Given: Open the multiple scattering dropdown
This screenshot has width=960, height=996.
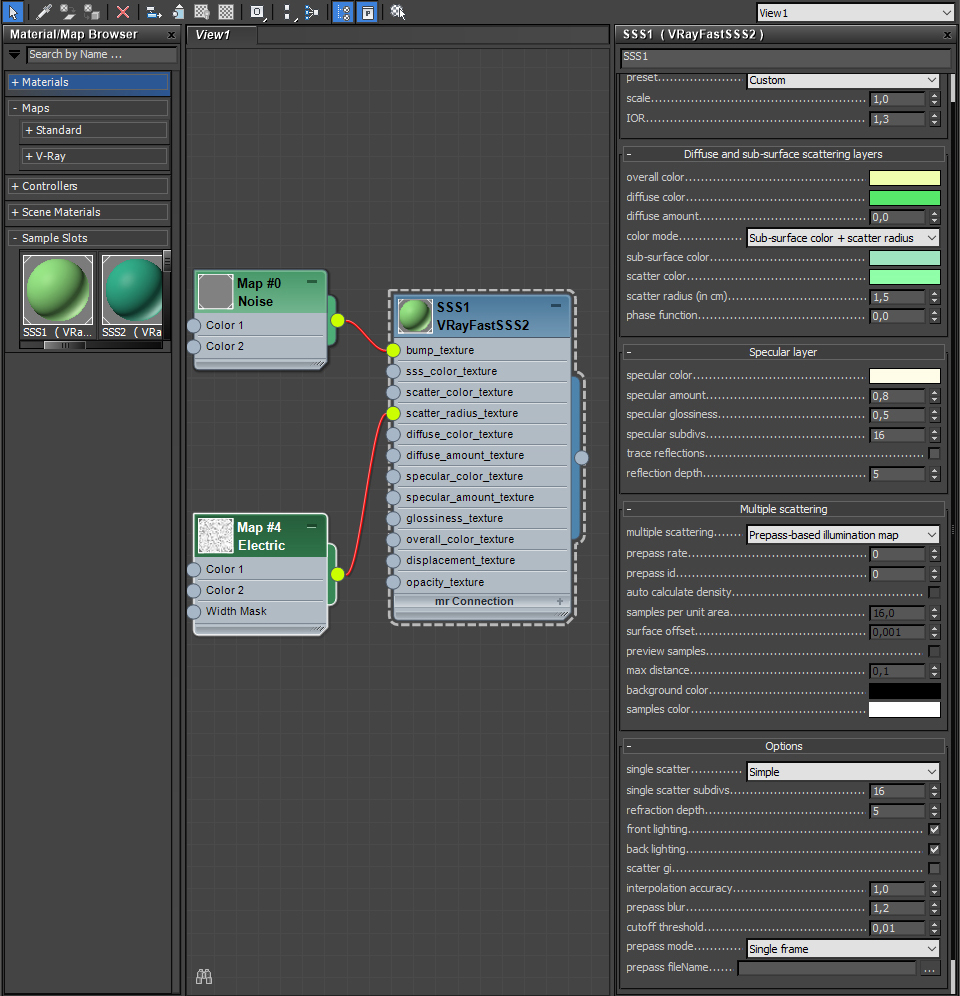Looking at the screenshot, I should click(842, 535).
